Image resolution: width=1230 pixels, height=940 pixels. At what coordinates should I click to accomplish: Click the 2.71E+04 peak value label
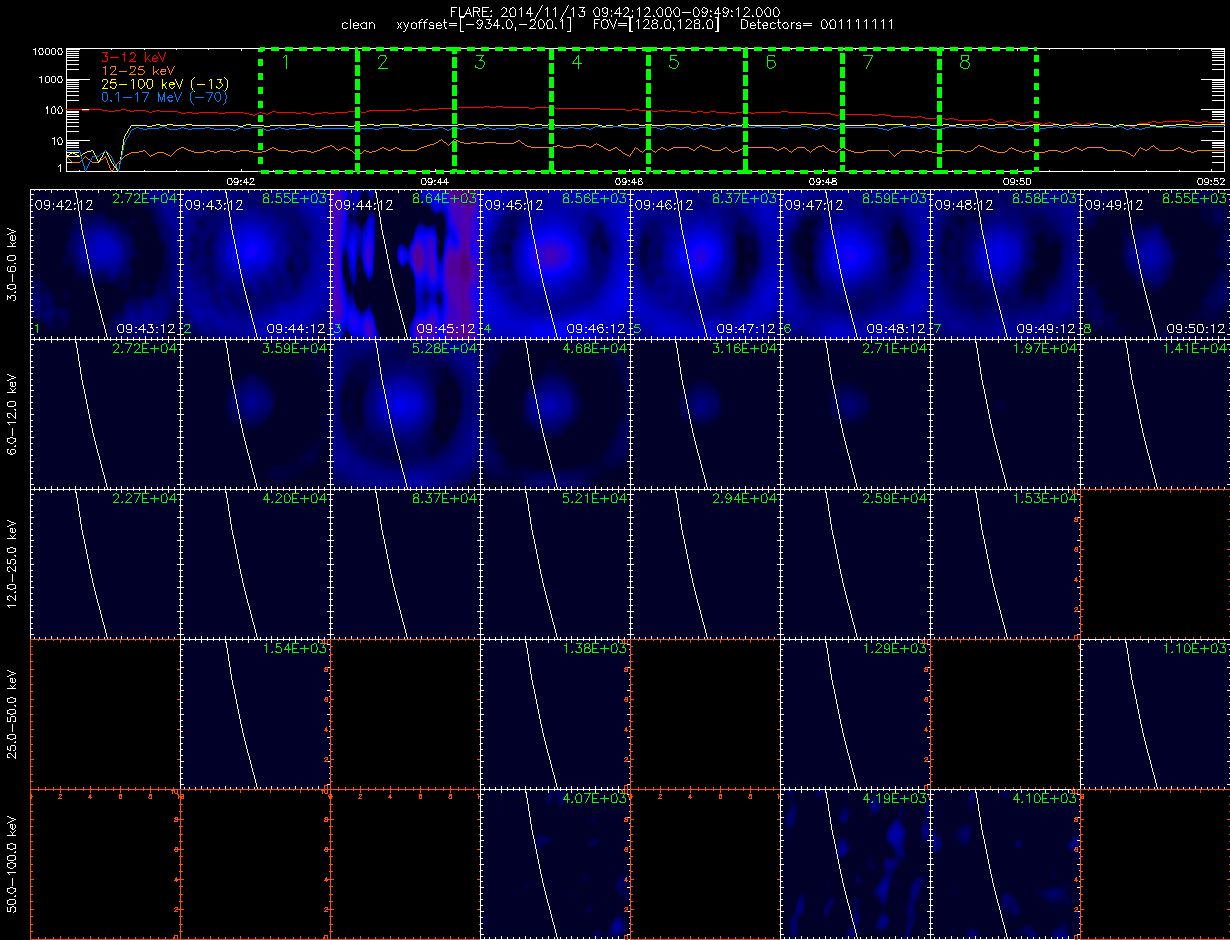pyautogui.click(x=896, y=348)
